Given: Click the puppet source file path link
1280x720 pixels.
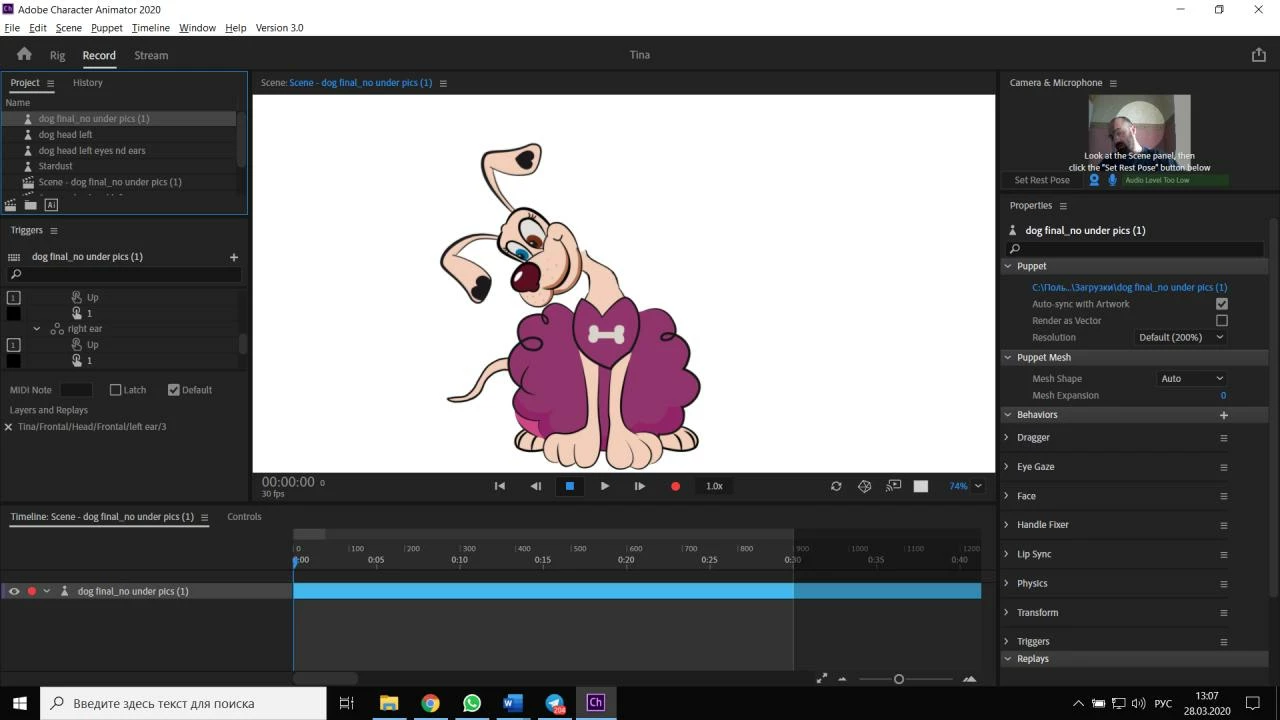Looking at the screenshot, I should [x=1130, y=288].
